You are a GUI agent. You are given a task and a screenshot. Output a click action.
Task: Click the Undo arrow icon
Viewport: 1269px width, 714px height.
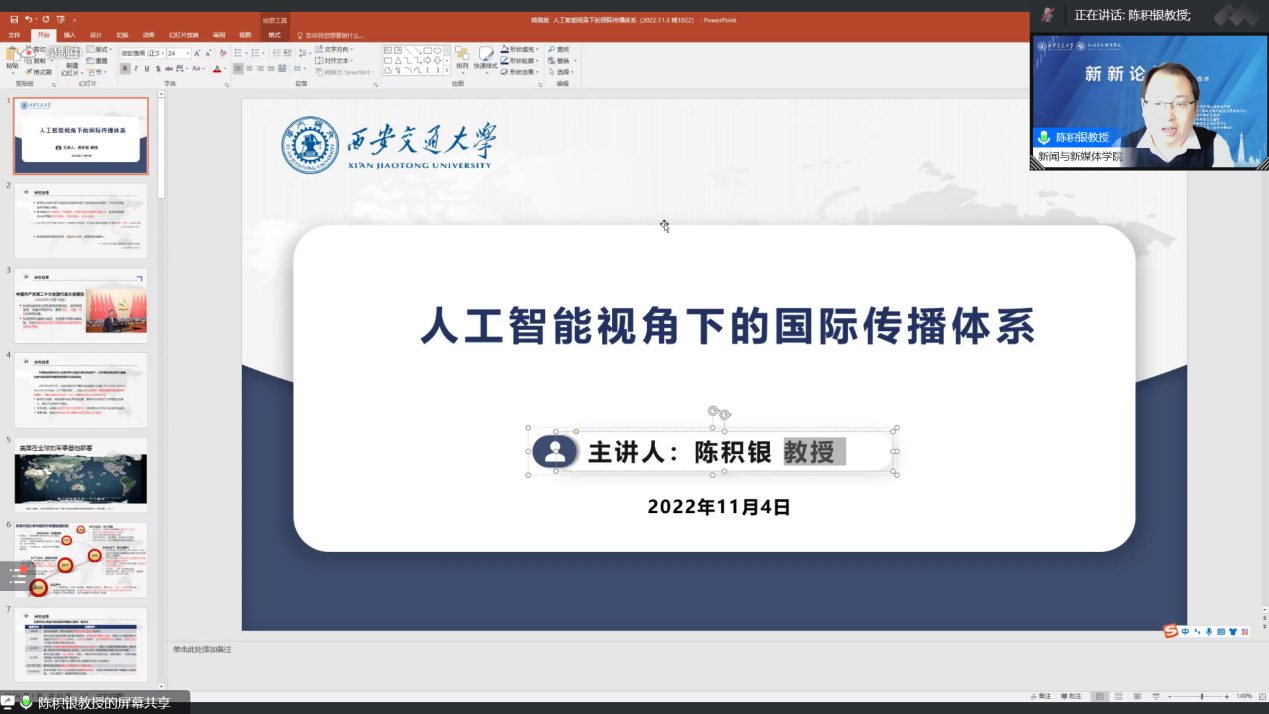coord(29,19)
